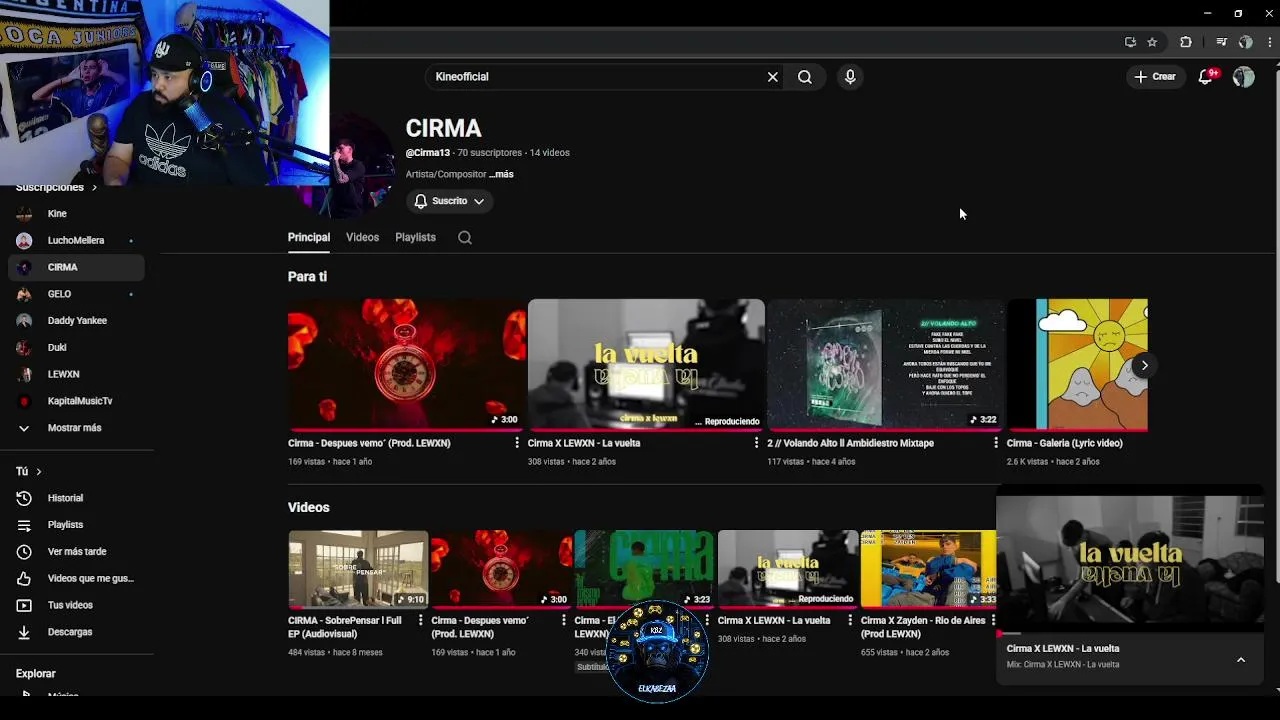Go to GELO channel
Viewport: 1280px width, 720px height.
pyautogui.click(x=77, y=294)
